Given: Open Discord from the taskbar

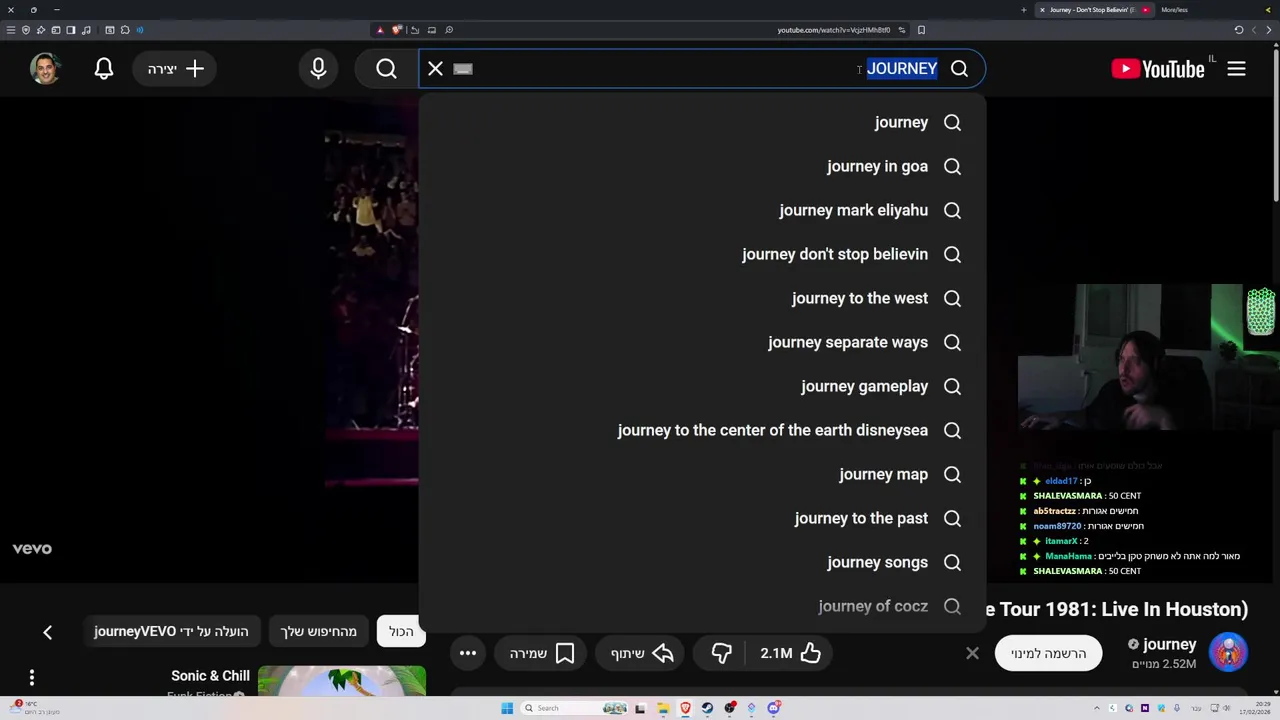Looking at the screenshot, I should point(773,708).
